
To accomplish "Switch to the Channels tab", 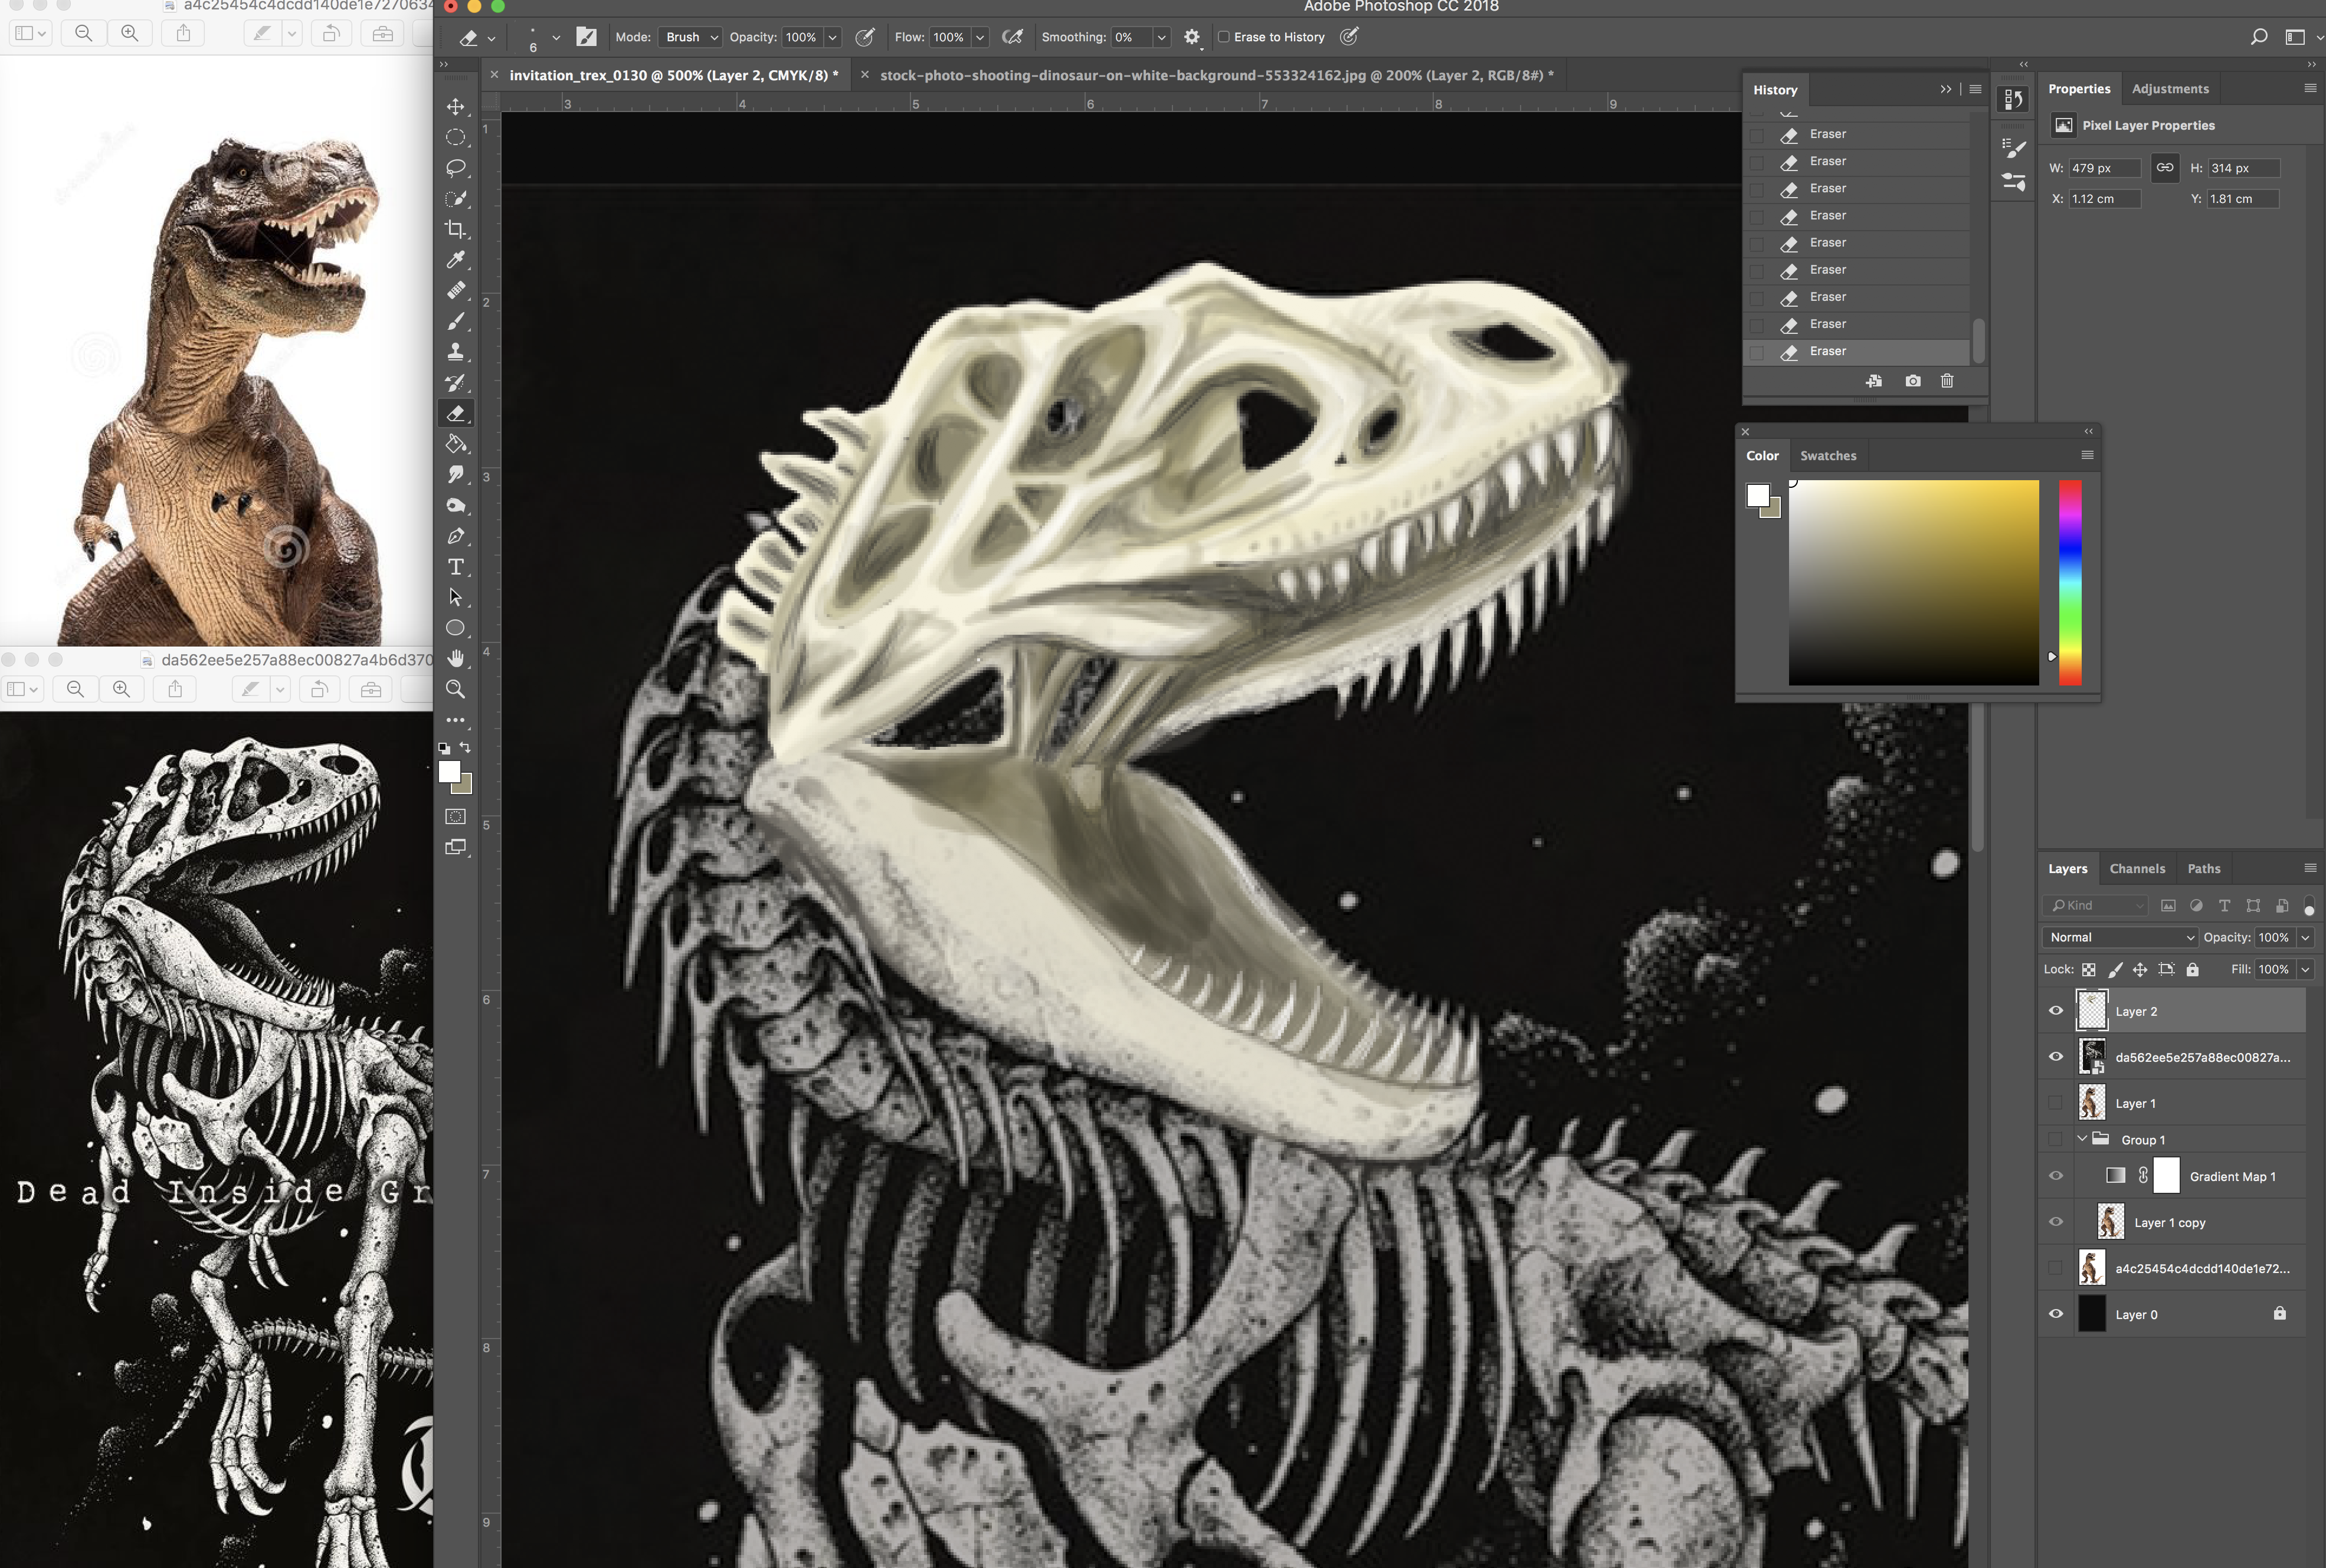I will tap(2137, 868).
